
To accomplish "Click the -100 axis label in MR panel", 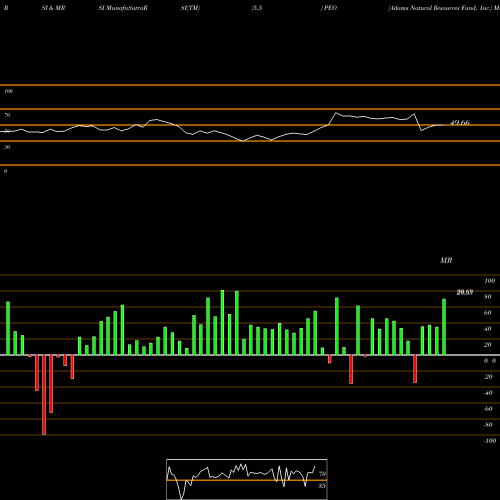I will click(x=490, y=441).
